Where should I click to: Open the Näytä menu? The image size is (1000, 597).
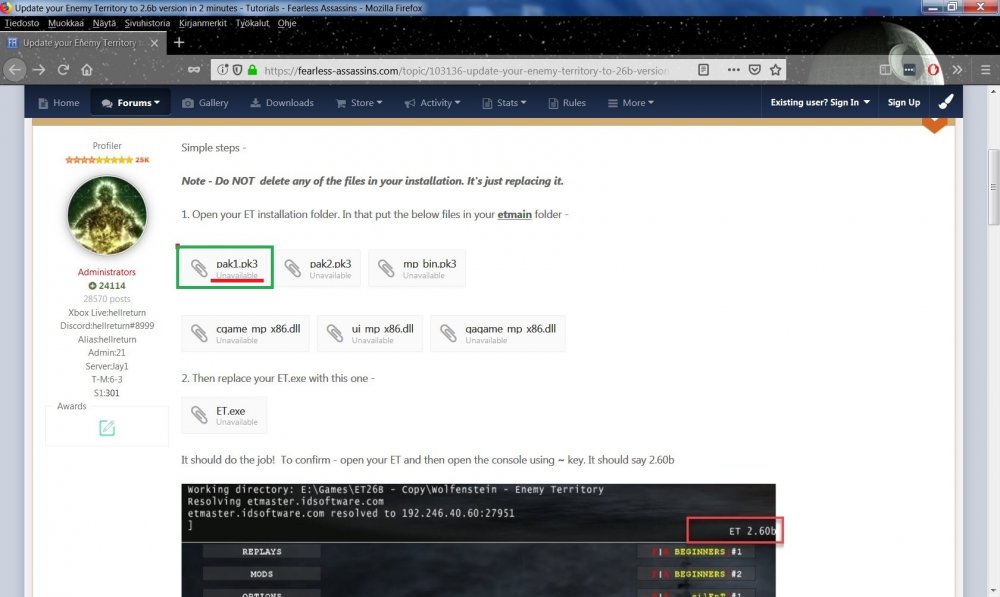pyautogui.click(x=104, y=23)
